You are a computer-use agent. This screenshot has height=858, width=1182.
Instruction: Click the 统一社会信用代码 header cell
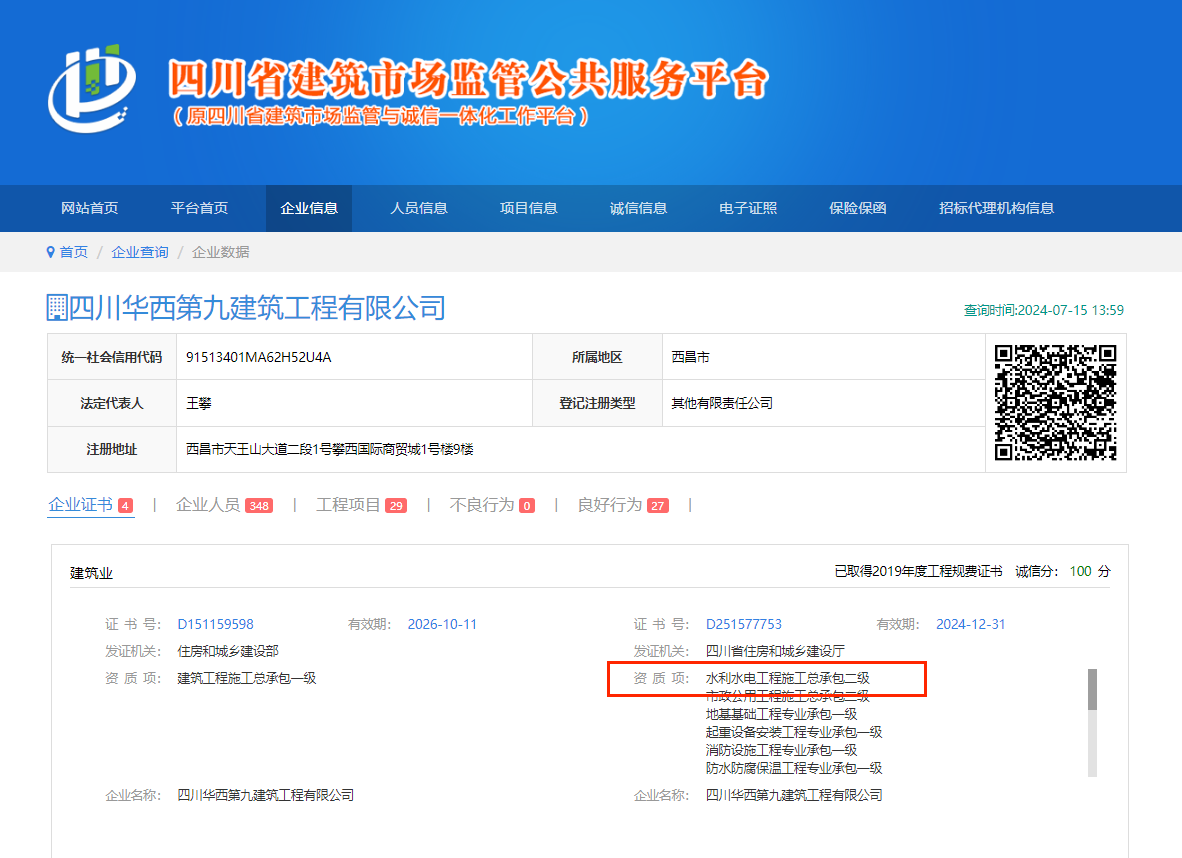pyautogui.click(x=112, y=357)
